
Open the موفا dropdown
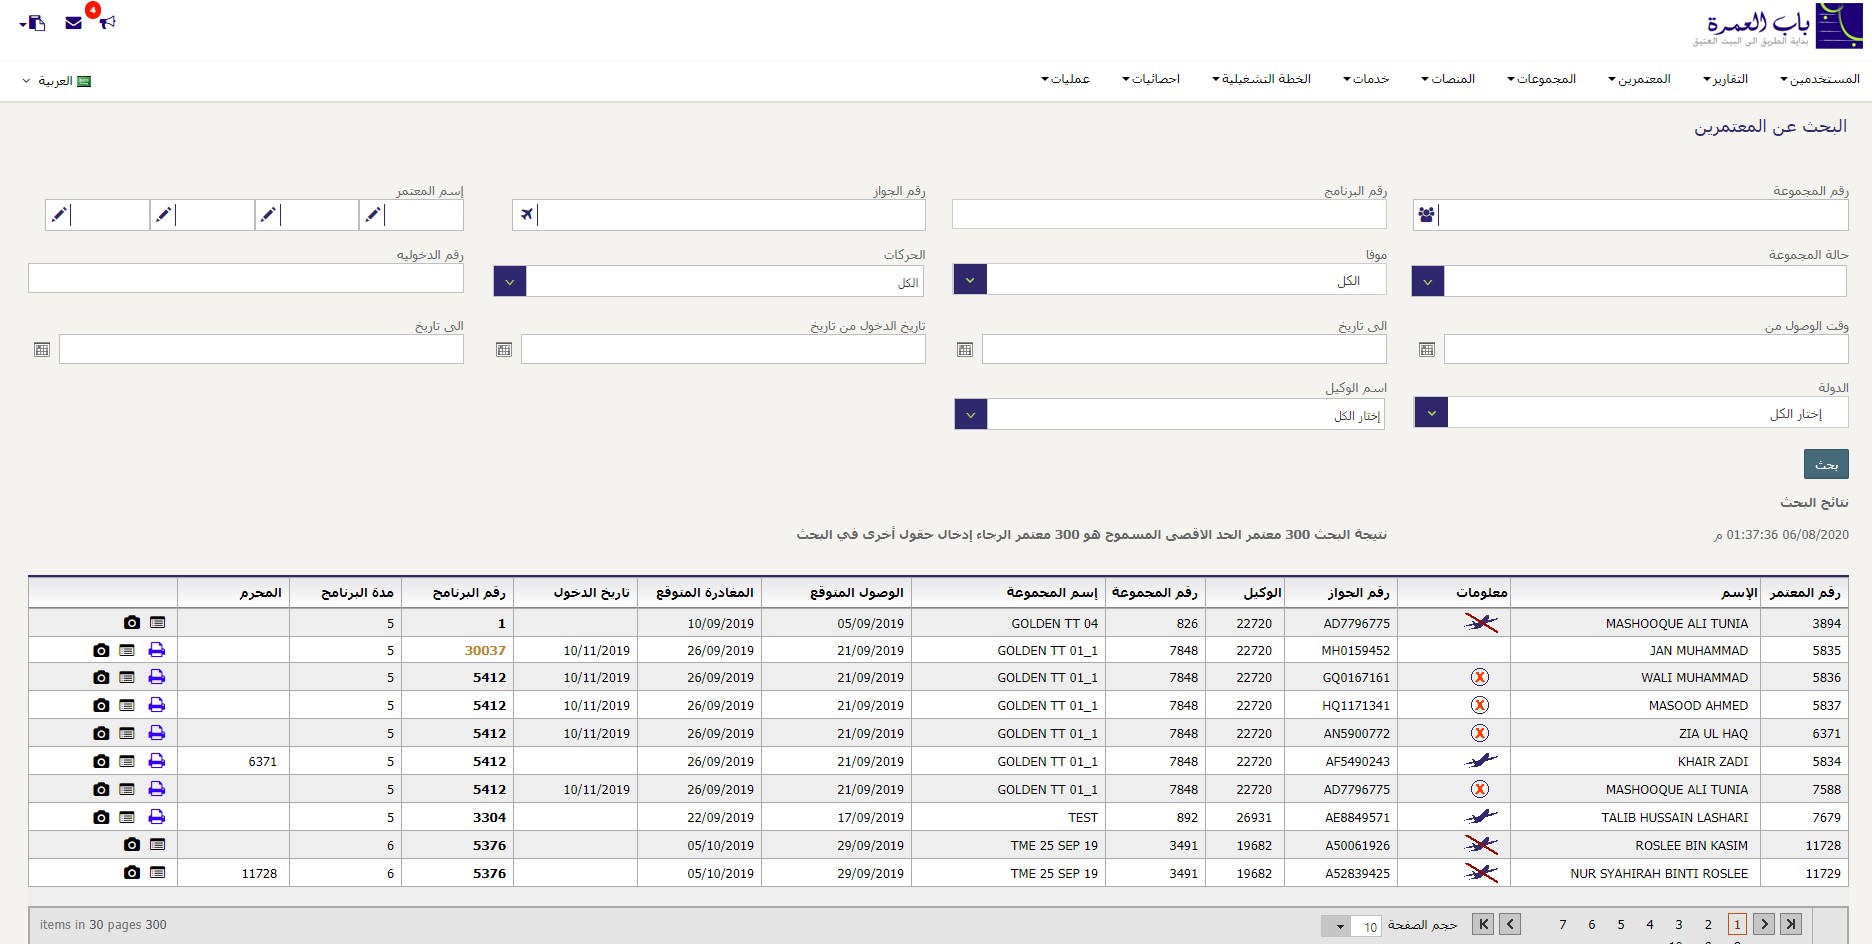(970, 280)
